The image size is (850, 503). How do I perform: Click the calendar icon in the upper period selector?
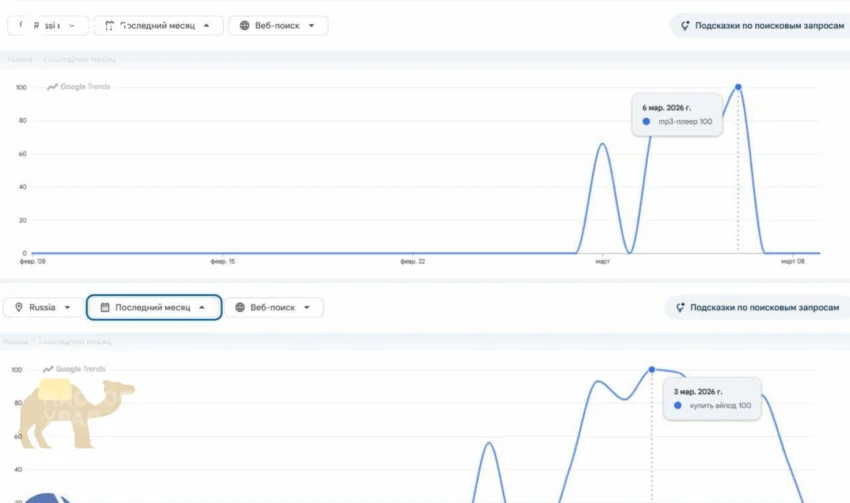click(x=110, y=25)
